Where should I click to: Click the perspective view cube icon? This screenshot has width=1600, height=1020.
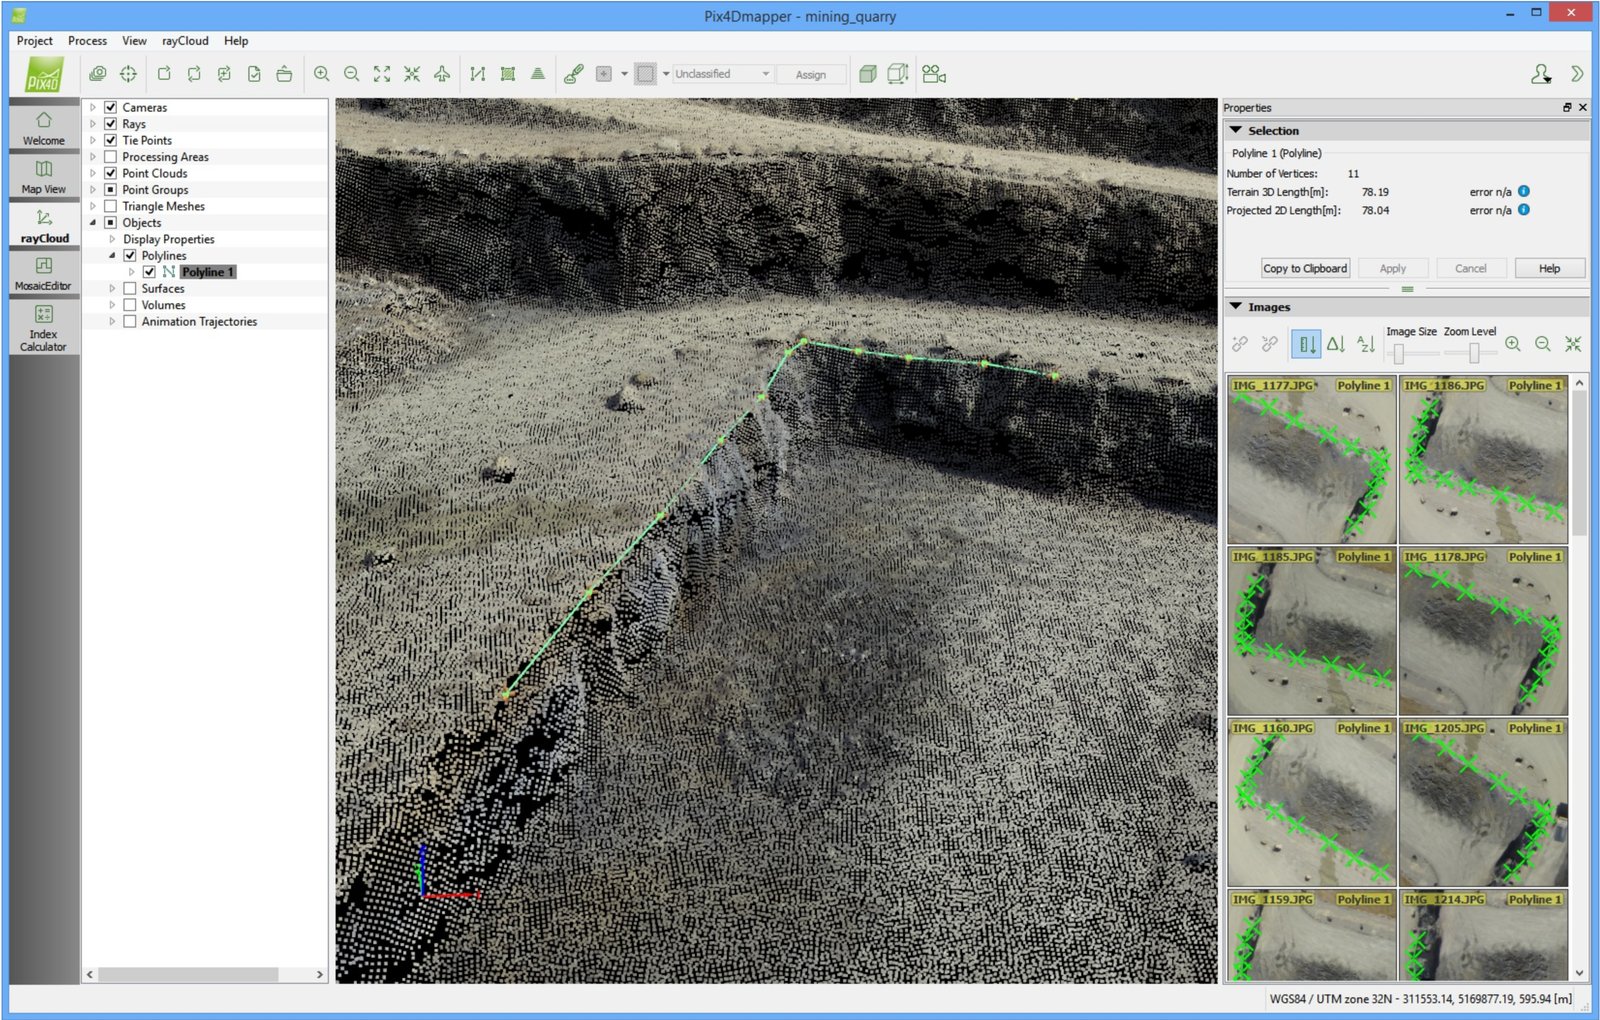pos(868,74)
